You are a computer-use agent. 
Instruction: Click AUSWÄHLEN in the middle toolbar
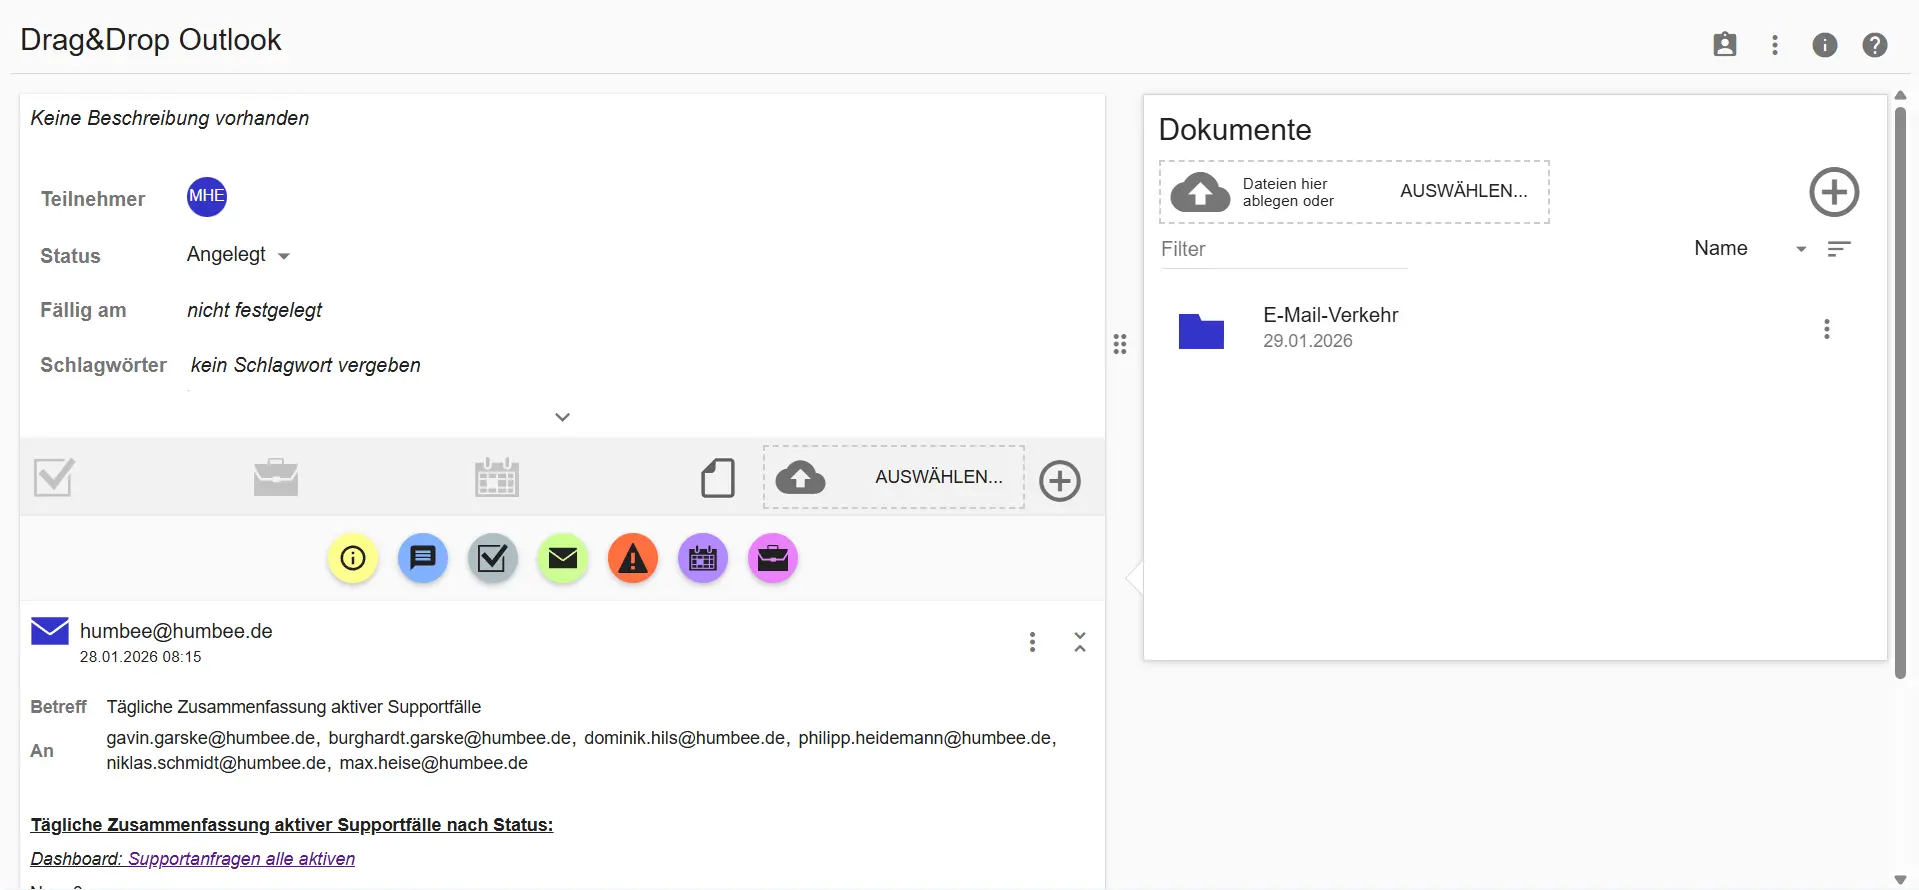pos(939,477)
